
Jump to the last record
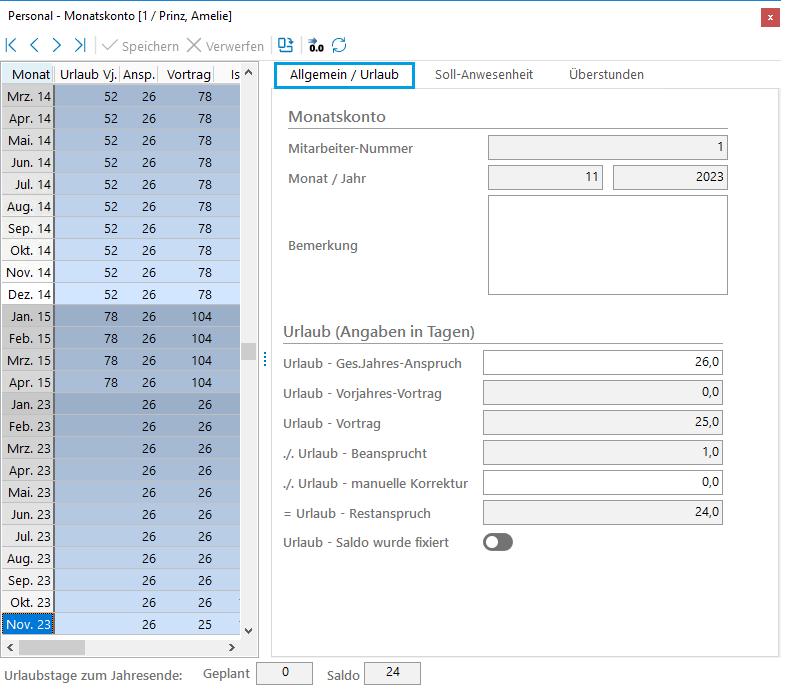click(80, 45)
